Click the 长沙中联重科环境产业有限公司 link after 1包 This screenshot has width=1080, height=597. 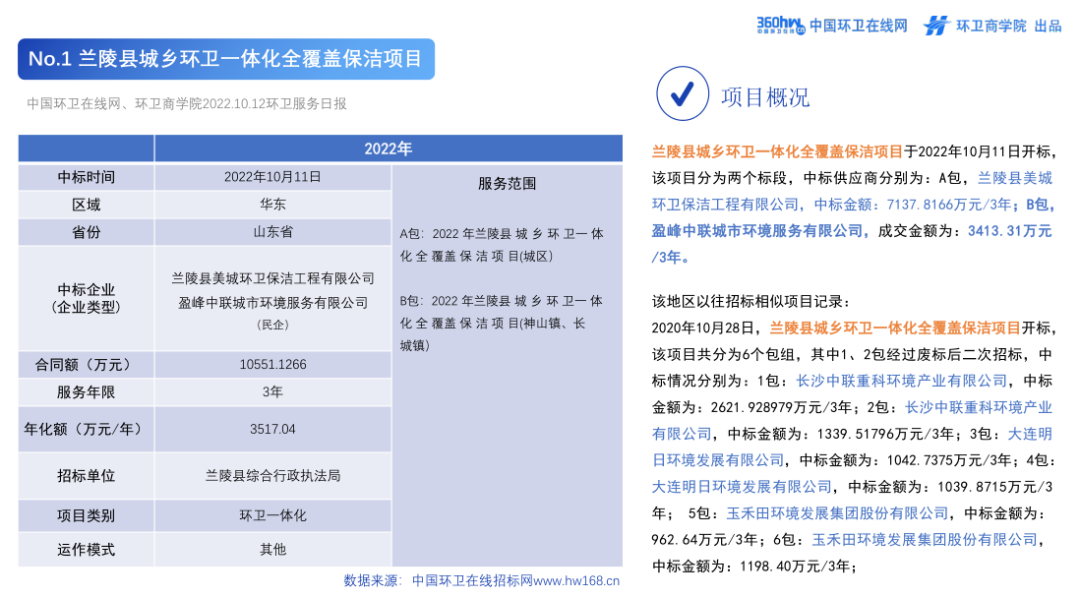click(x=901, y=381)
